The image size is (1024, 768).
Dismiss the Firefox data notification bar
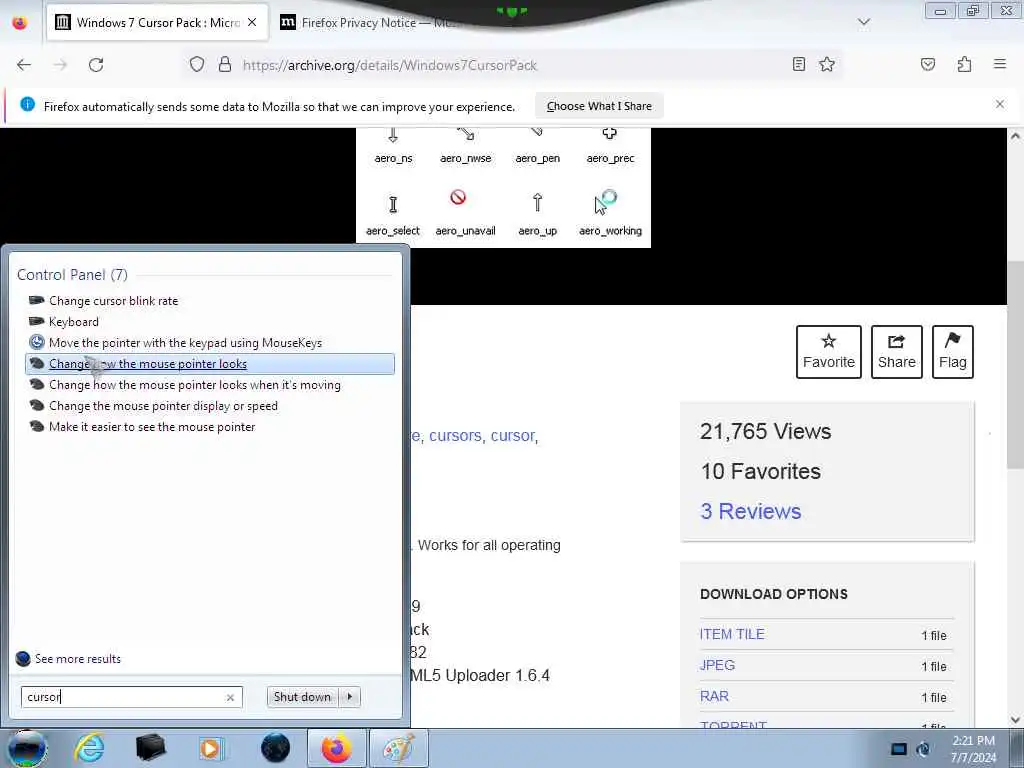(1000, 104)
